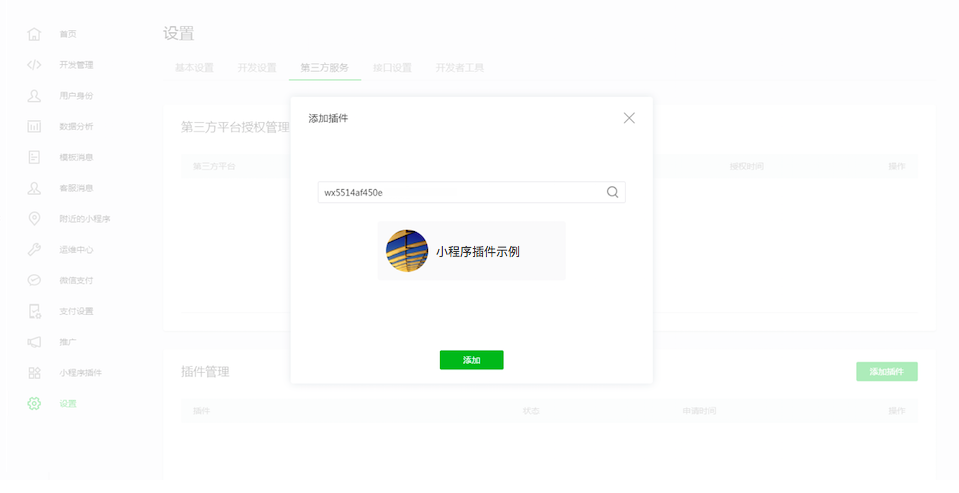Click the 添加插件 button in plugin management

point(886,372)
